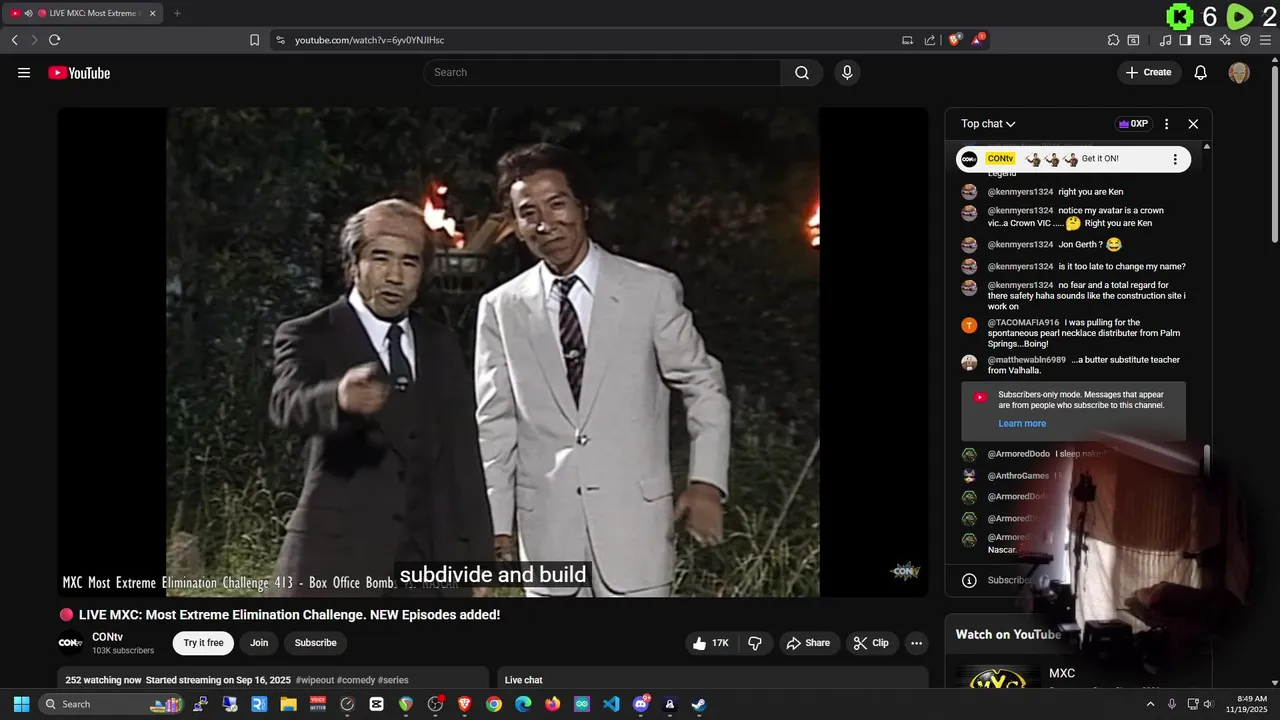
Task: Open Windows Start menu
Action: pos(21,704)
